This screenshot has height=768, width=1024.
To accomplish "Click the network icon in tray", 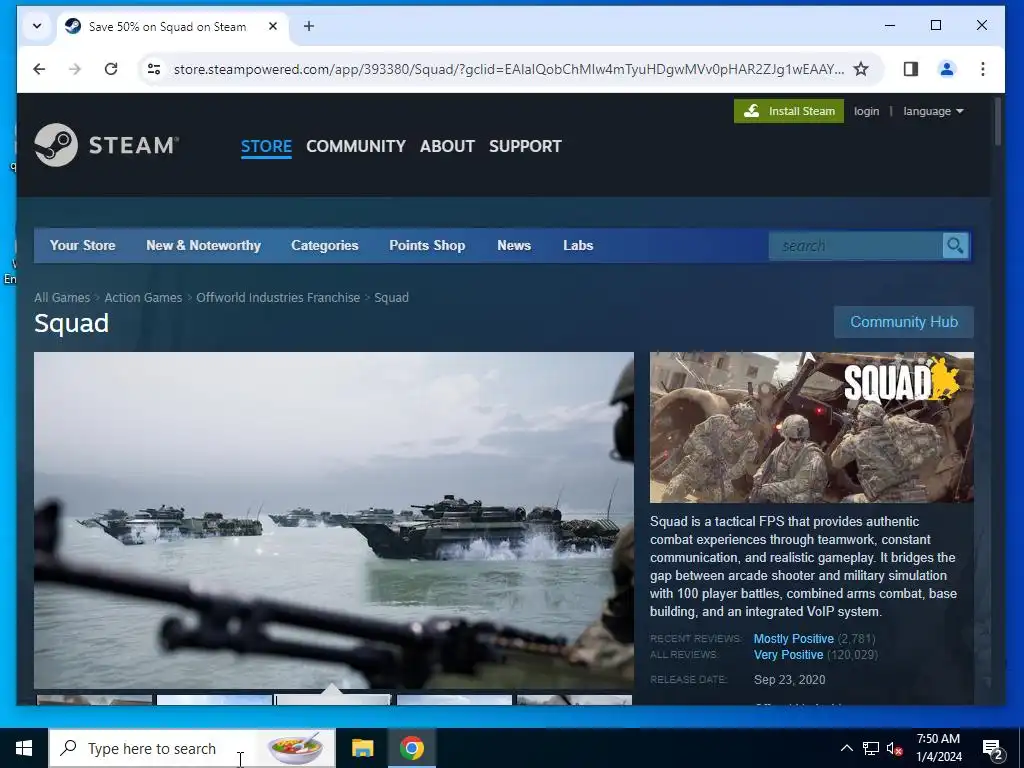I will pyautogui.click(x=871, y=748).
